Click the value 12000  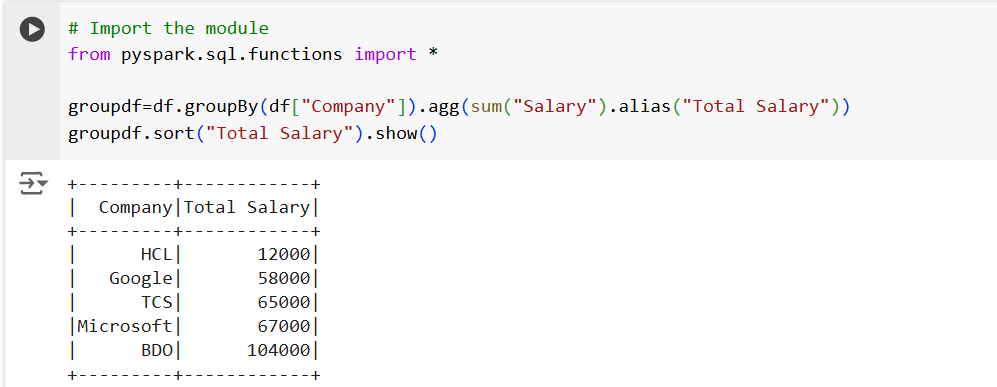[284, 255]
